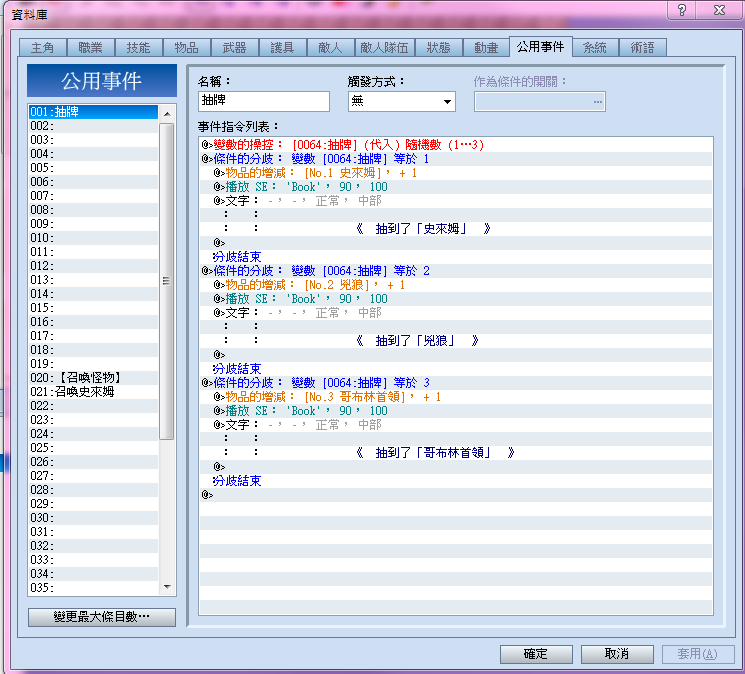The height and width of the screenshot is (674, 745).
Task: Select the 動畫 tab
Action: coord(486,47)
